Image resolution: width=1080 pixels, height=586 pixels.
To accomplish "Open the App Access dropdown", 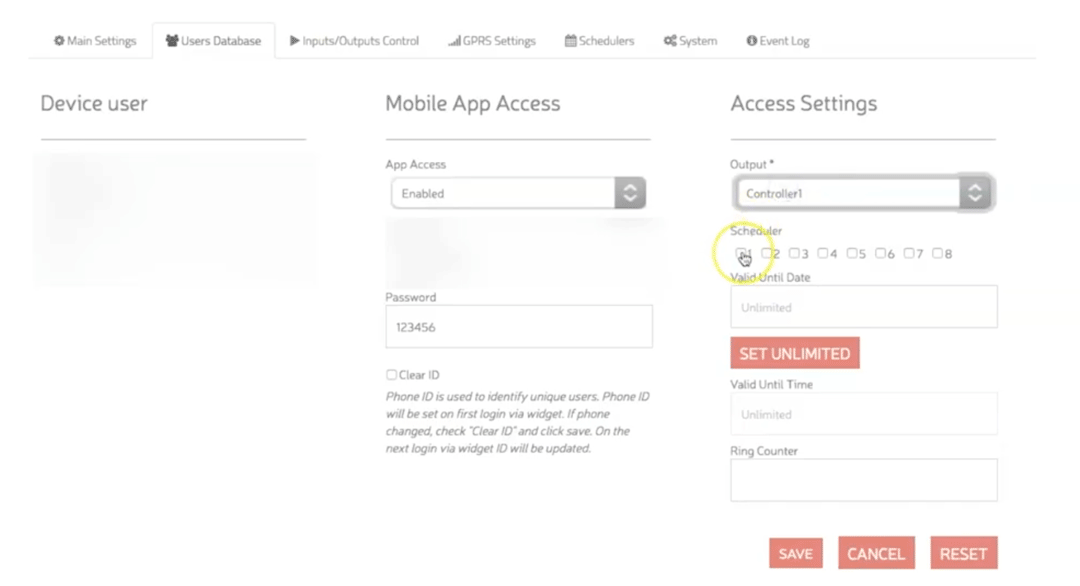I will pyautogui.click(x=518, y=193).
